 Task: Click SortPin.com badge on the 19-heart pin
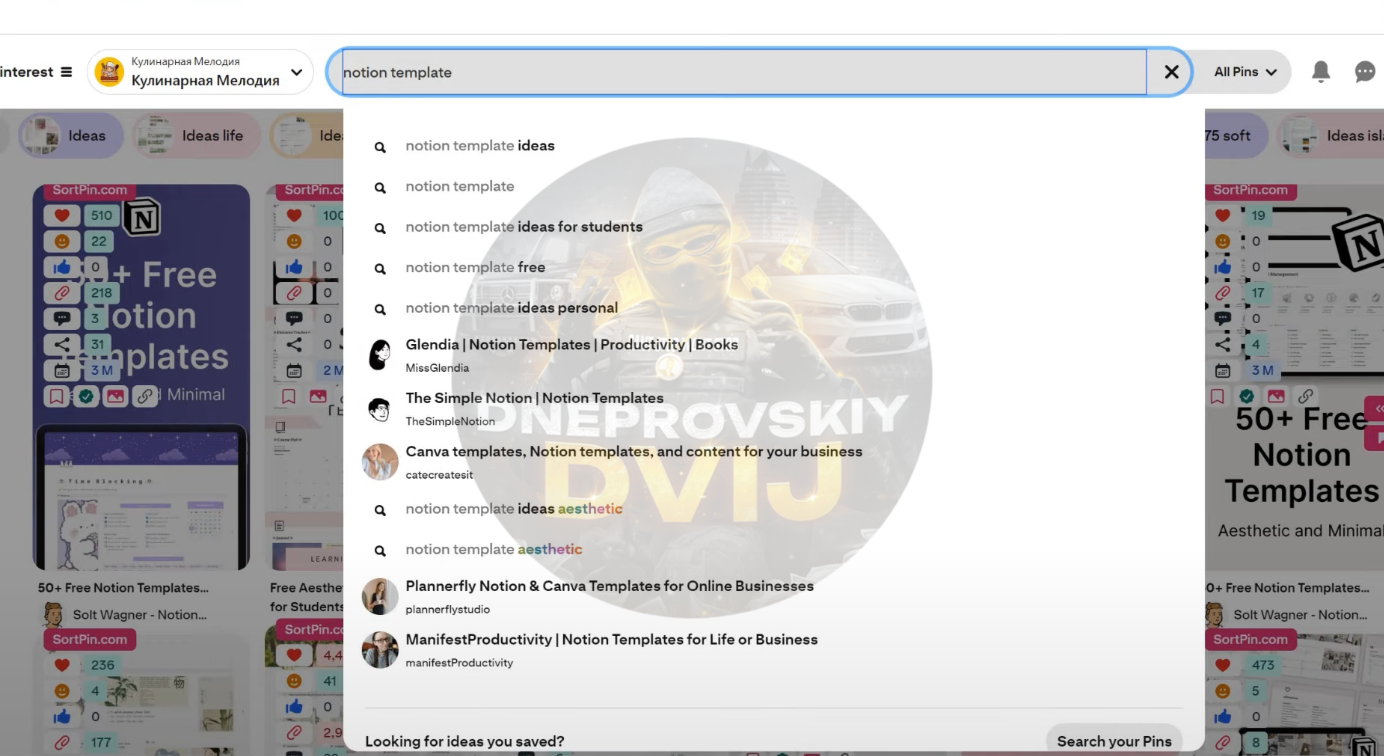[1250, 190]
